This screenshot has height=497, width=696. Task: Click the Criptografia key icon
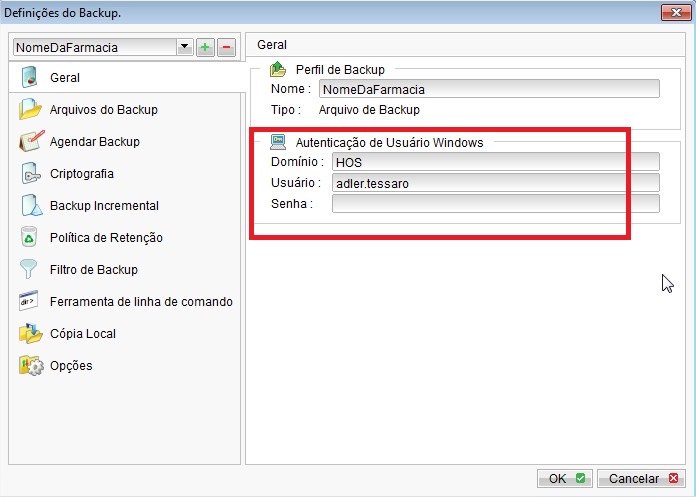tap(30, 174)
